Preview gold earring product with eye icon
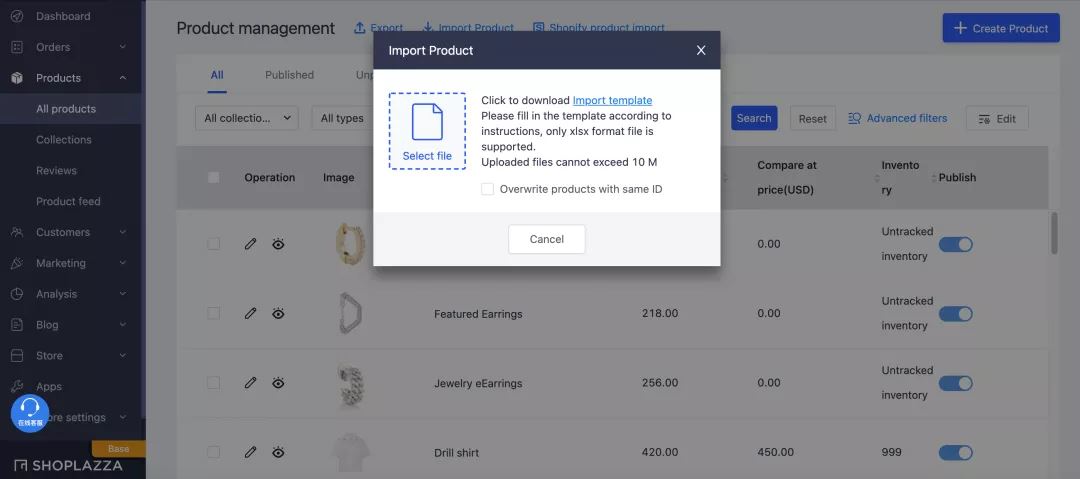The height and width of the screenshot is (479, 1080). click(x=278, y=244)
